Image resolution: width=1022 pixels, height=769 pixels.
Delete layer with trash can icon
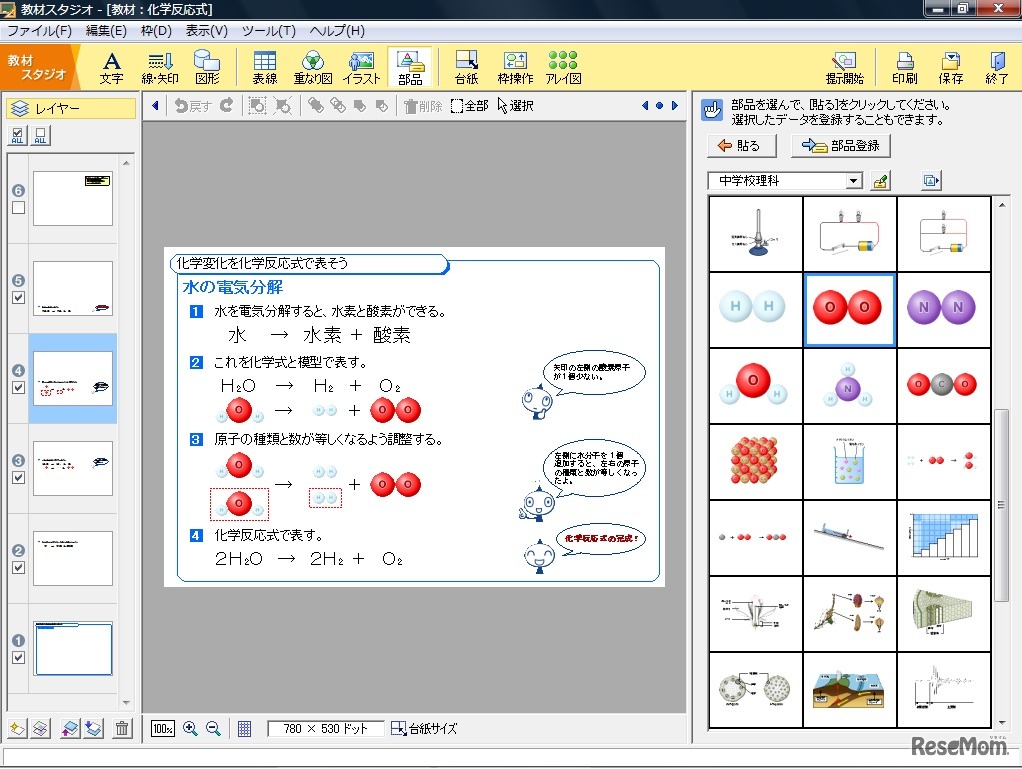(x=122, y=729)
